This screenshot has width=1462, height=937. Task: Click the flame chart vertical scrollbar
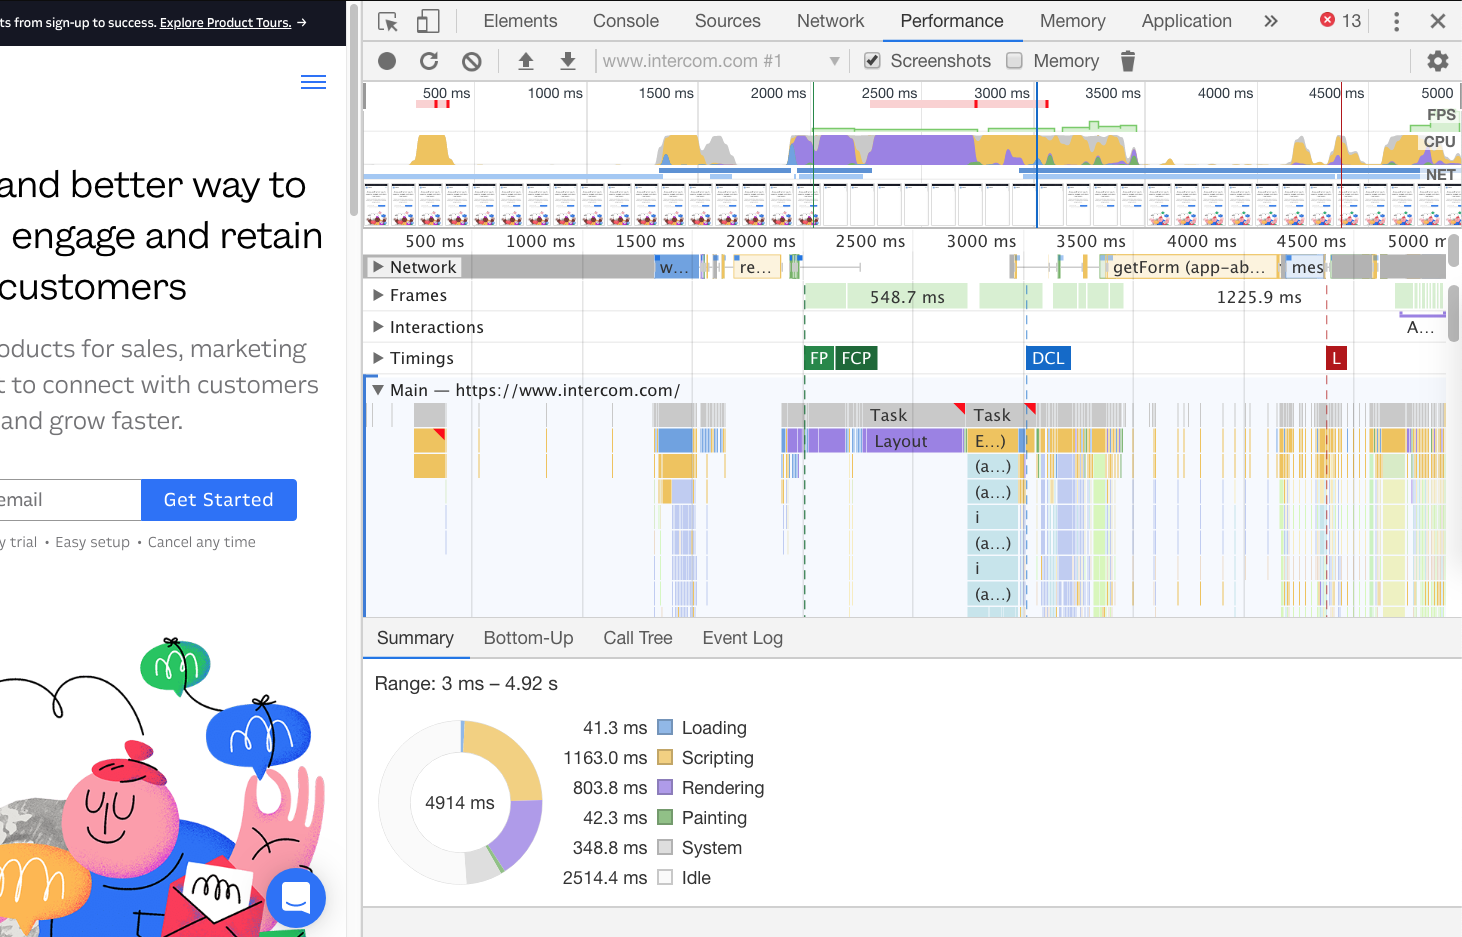coord(1454,312)
